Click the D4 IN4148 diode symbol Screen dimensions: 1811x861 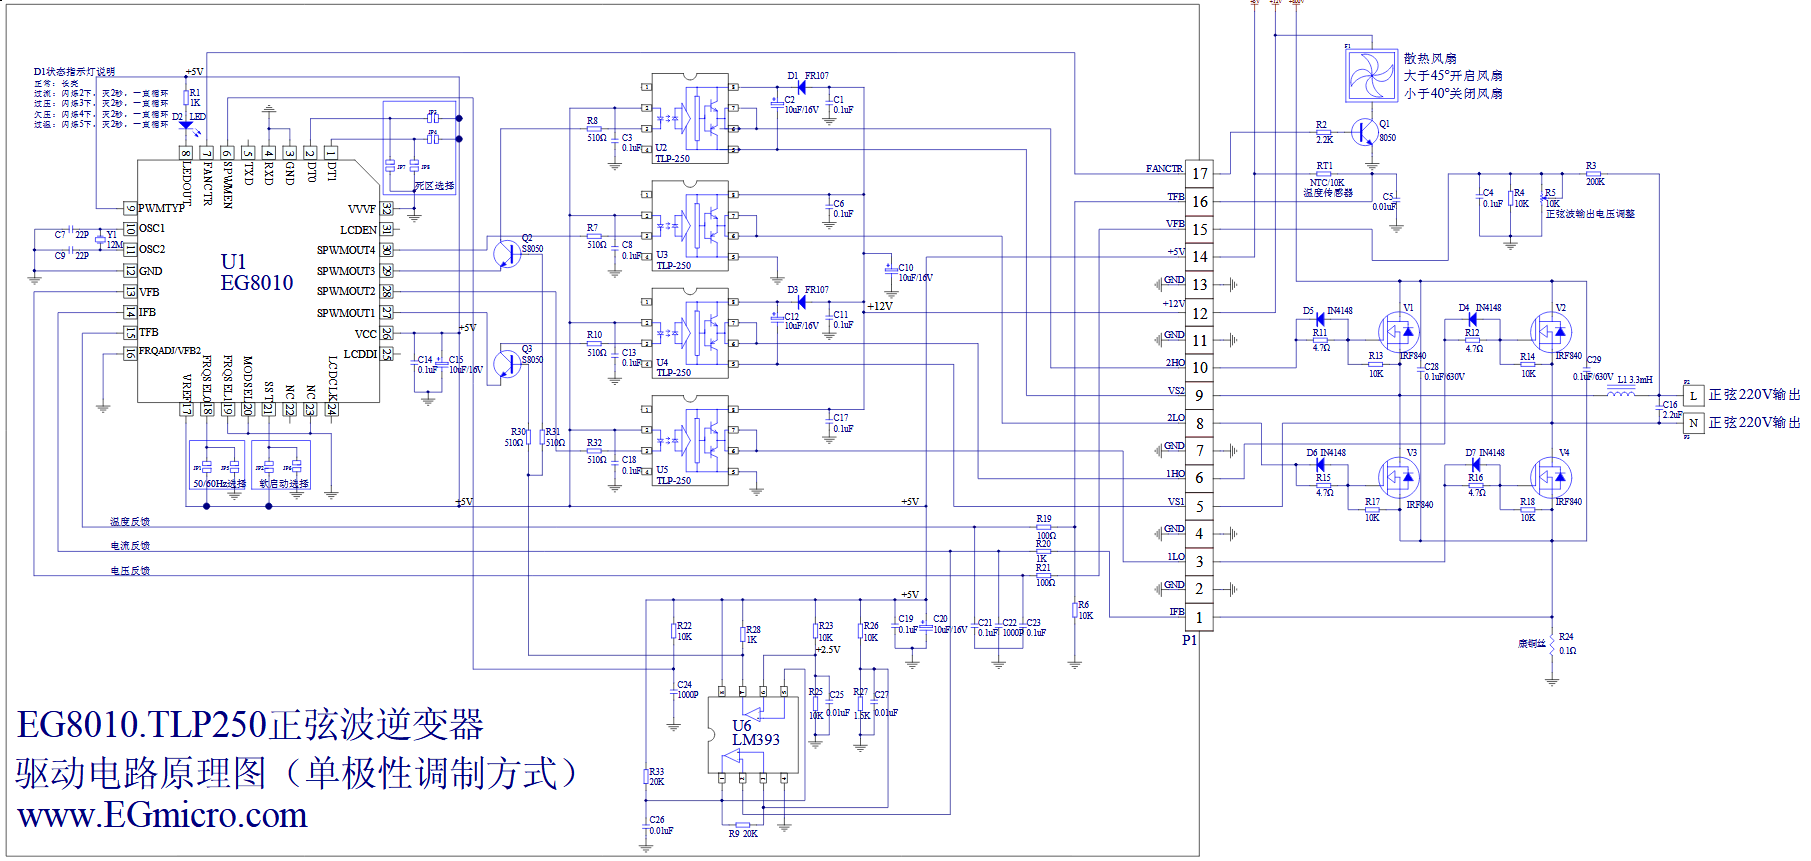(1472, 320)
